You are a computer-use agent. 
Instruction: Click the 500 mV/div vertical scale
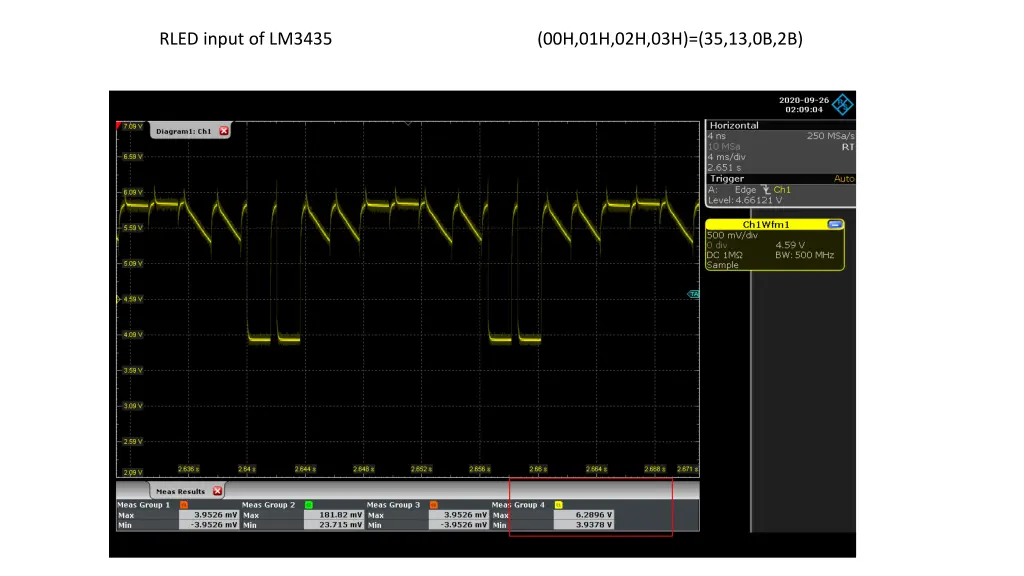tap(732, 235)
